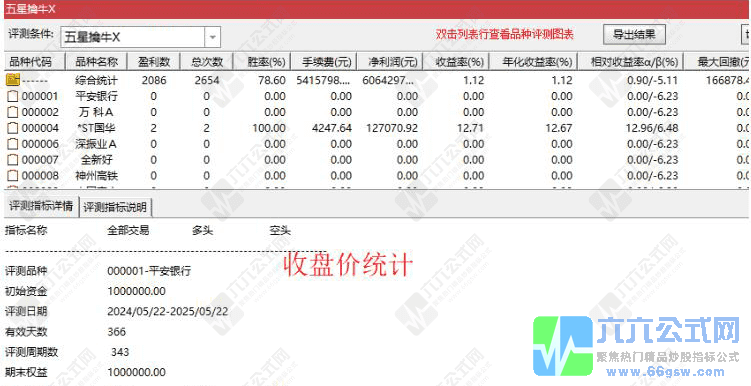The height and width of the screenshot is (386, 751).
Task: Click the document icon for 000006 深振业A
Action: tap(13, 144)
